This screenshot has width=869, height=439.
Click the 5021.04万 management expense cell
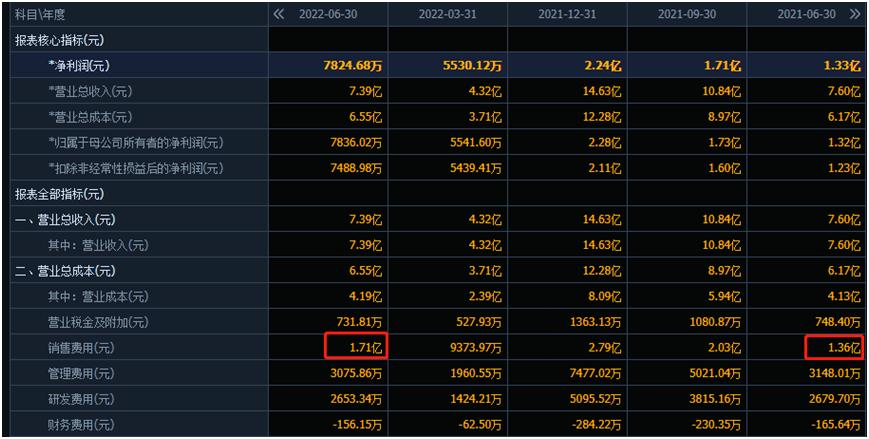[x=714, y=374]
